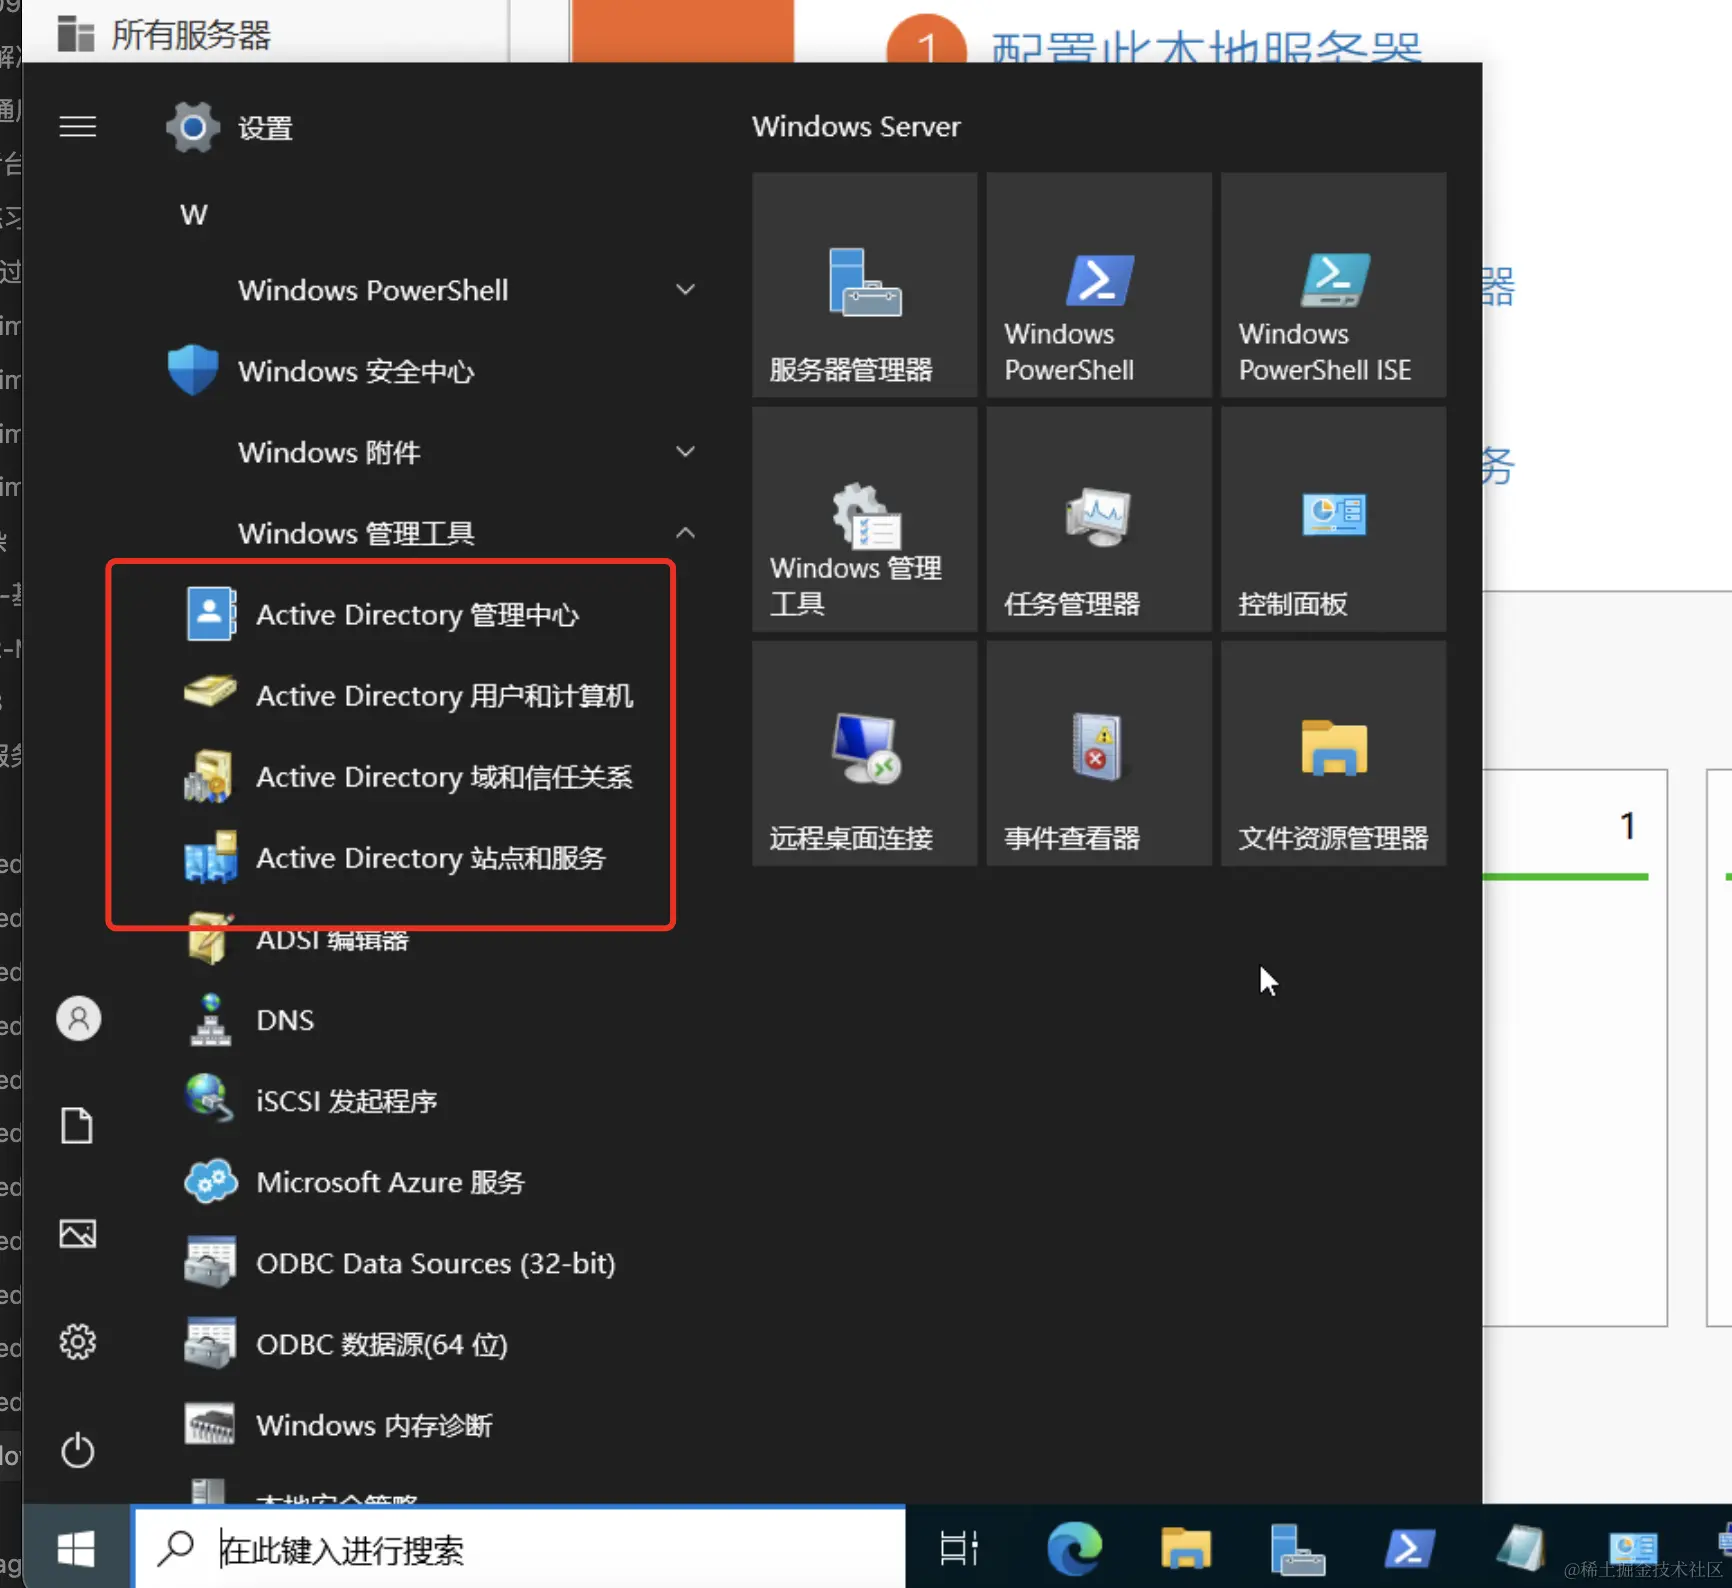The height and width of the screenshot is (1588, 1732).
Task: Open Settings gear in the Start rail
Action: [78, 1342]
